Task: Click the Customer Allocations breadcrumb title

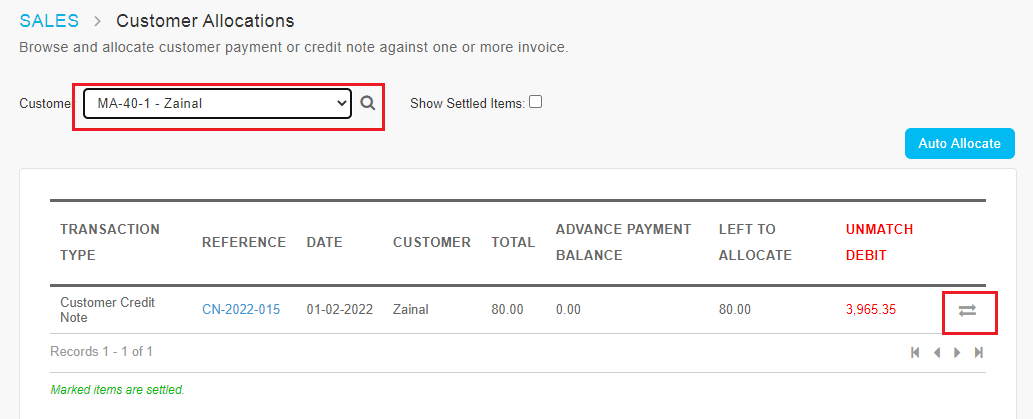Action: pos(206,21)
